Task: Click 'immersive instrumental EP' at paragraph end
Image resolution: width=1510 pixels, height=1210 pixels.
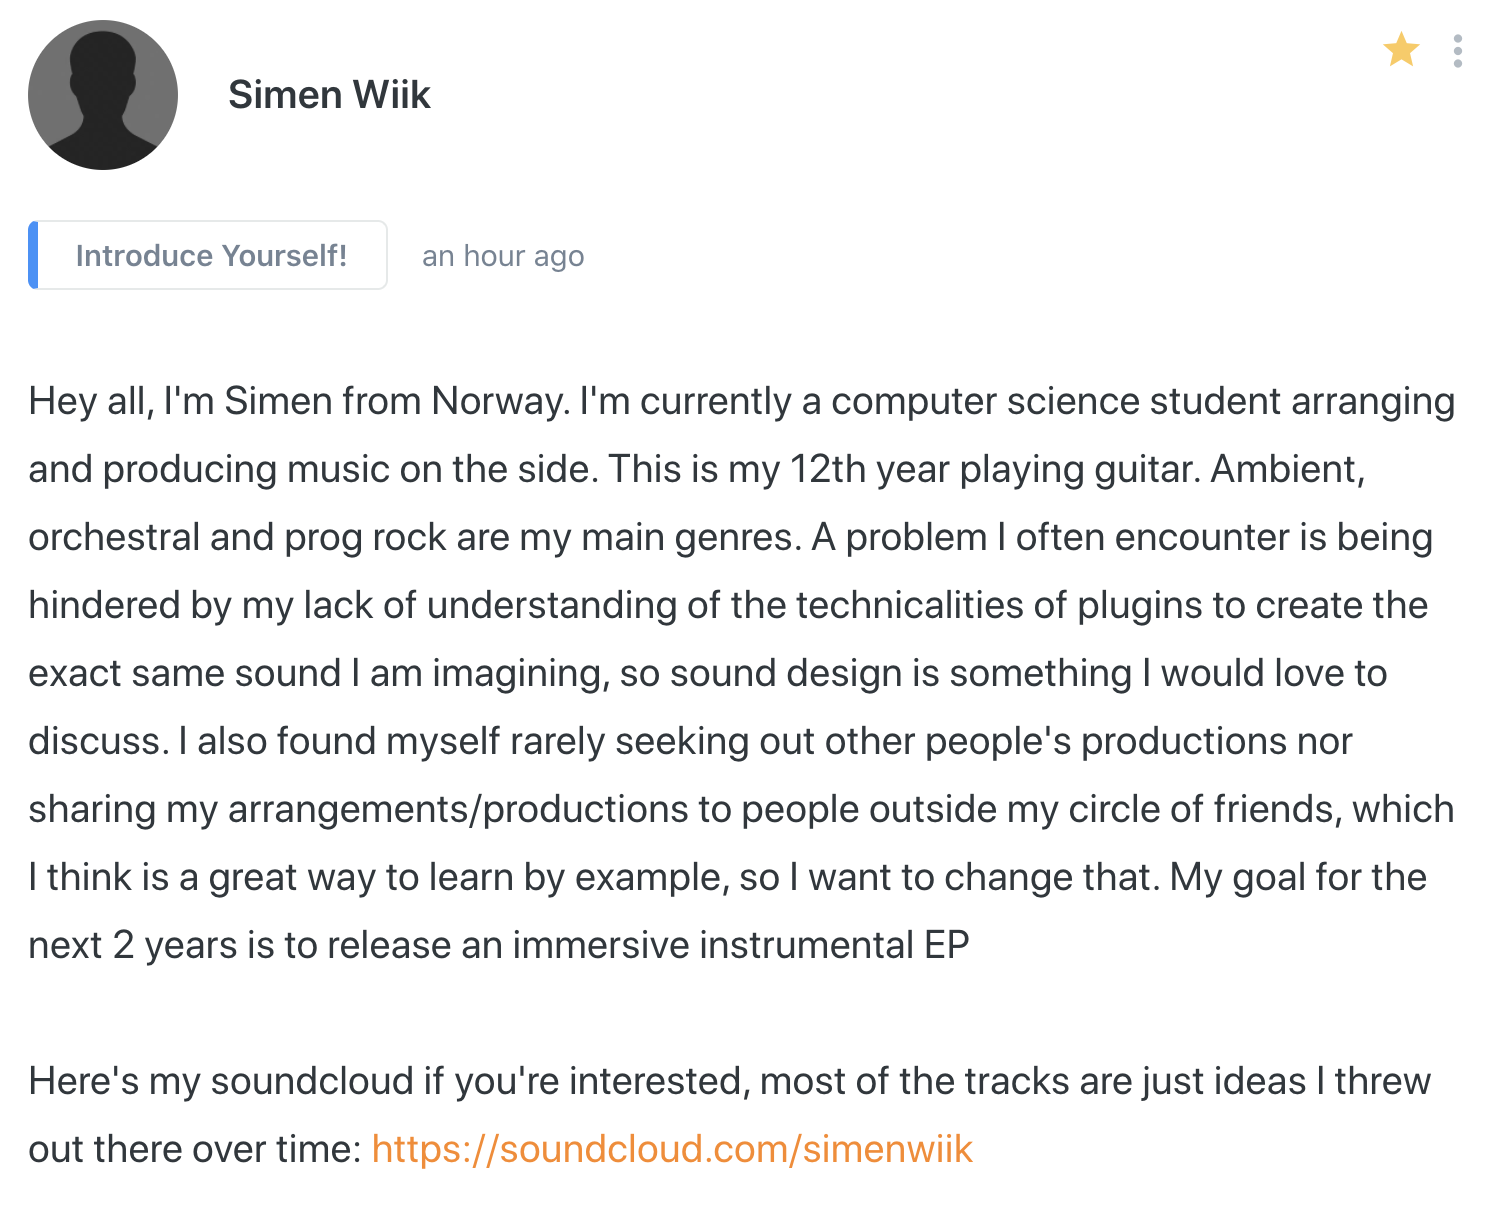Action: [740, 945]
